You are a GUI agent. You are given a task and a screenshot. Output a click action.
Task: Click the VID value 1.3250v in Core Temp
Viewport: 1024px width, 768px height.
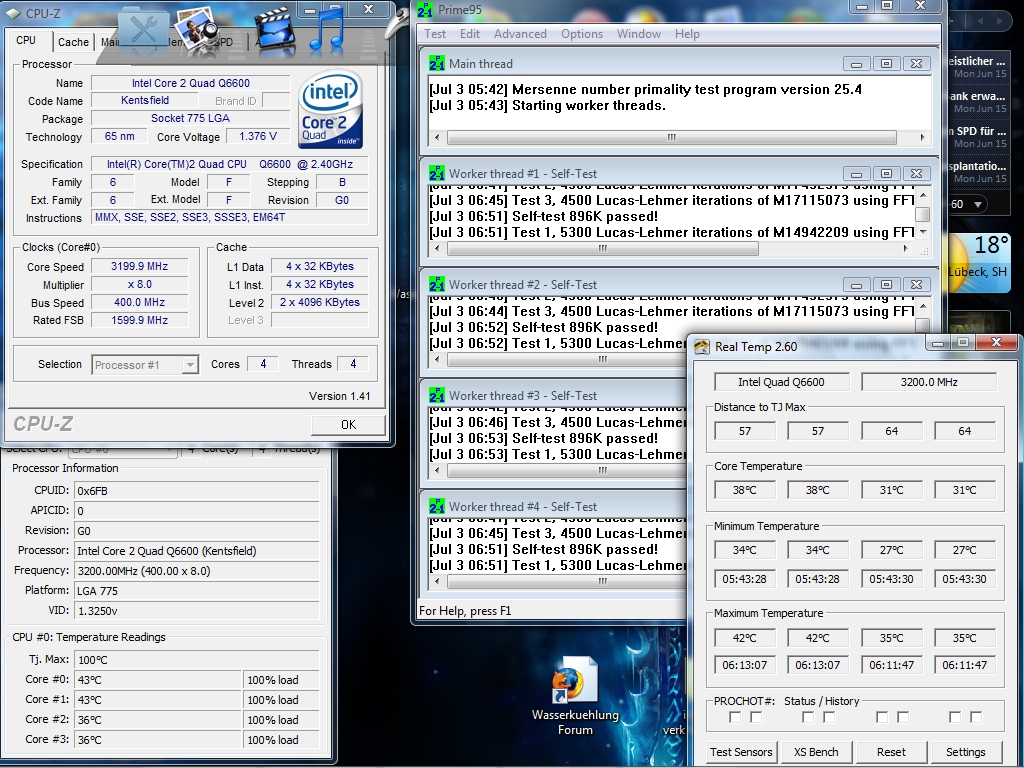pos(197,611)
